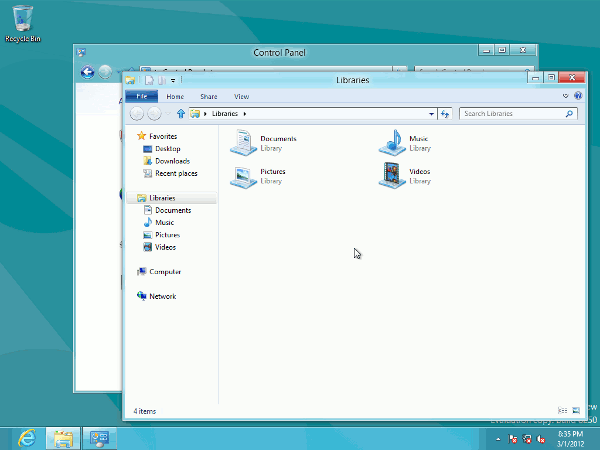Image resolution: width=600 pixels, height=450 pixels.
Task: Open the Help question mark icon
Action: pyautogui.click(x=578, y=96)
